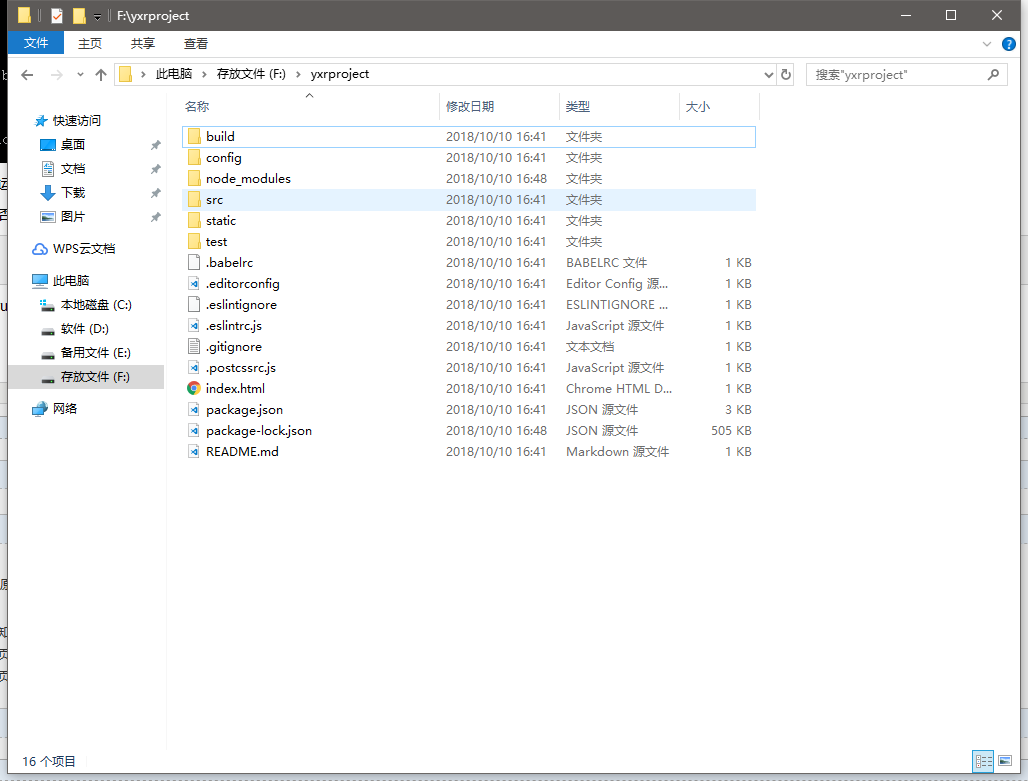Click the .babelrc file icon
Screen dimensions: 1028x781
point(194,262)
